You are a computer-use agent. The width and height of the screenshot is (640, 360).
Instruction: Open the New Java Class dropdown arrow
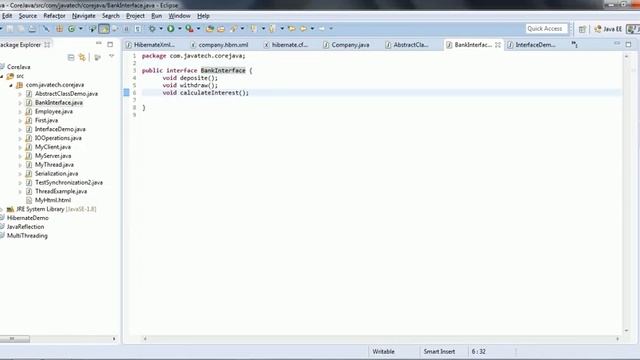(80, 29)
